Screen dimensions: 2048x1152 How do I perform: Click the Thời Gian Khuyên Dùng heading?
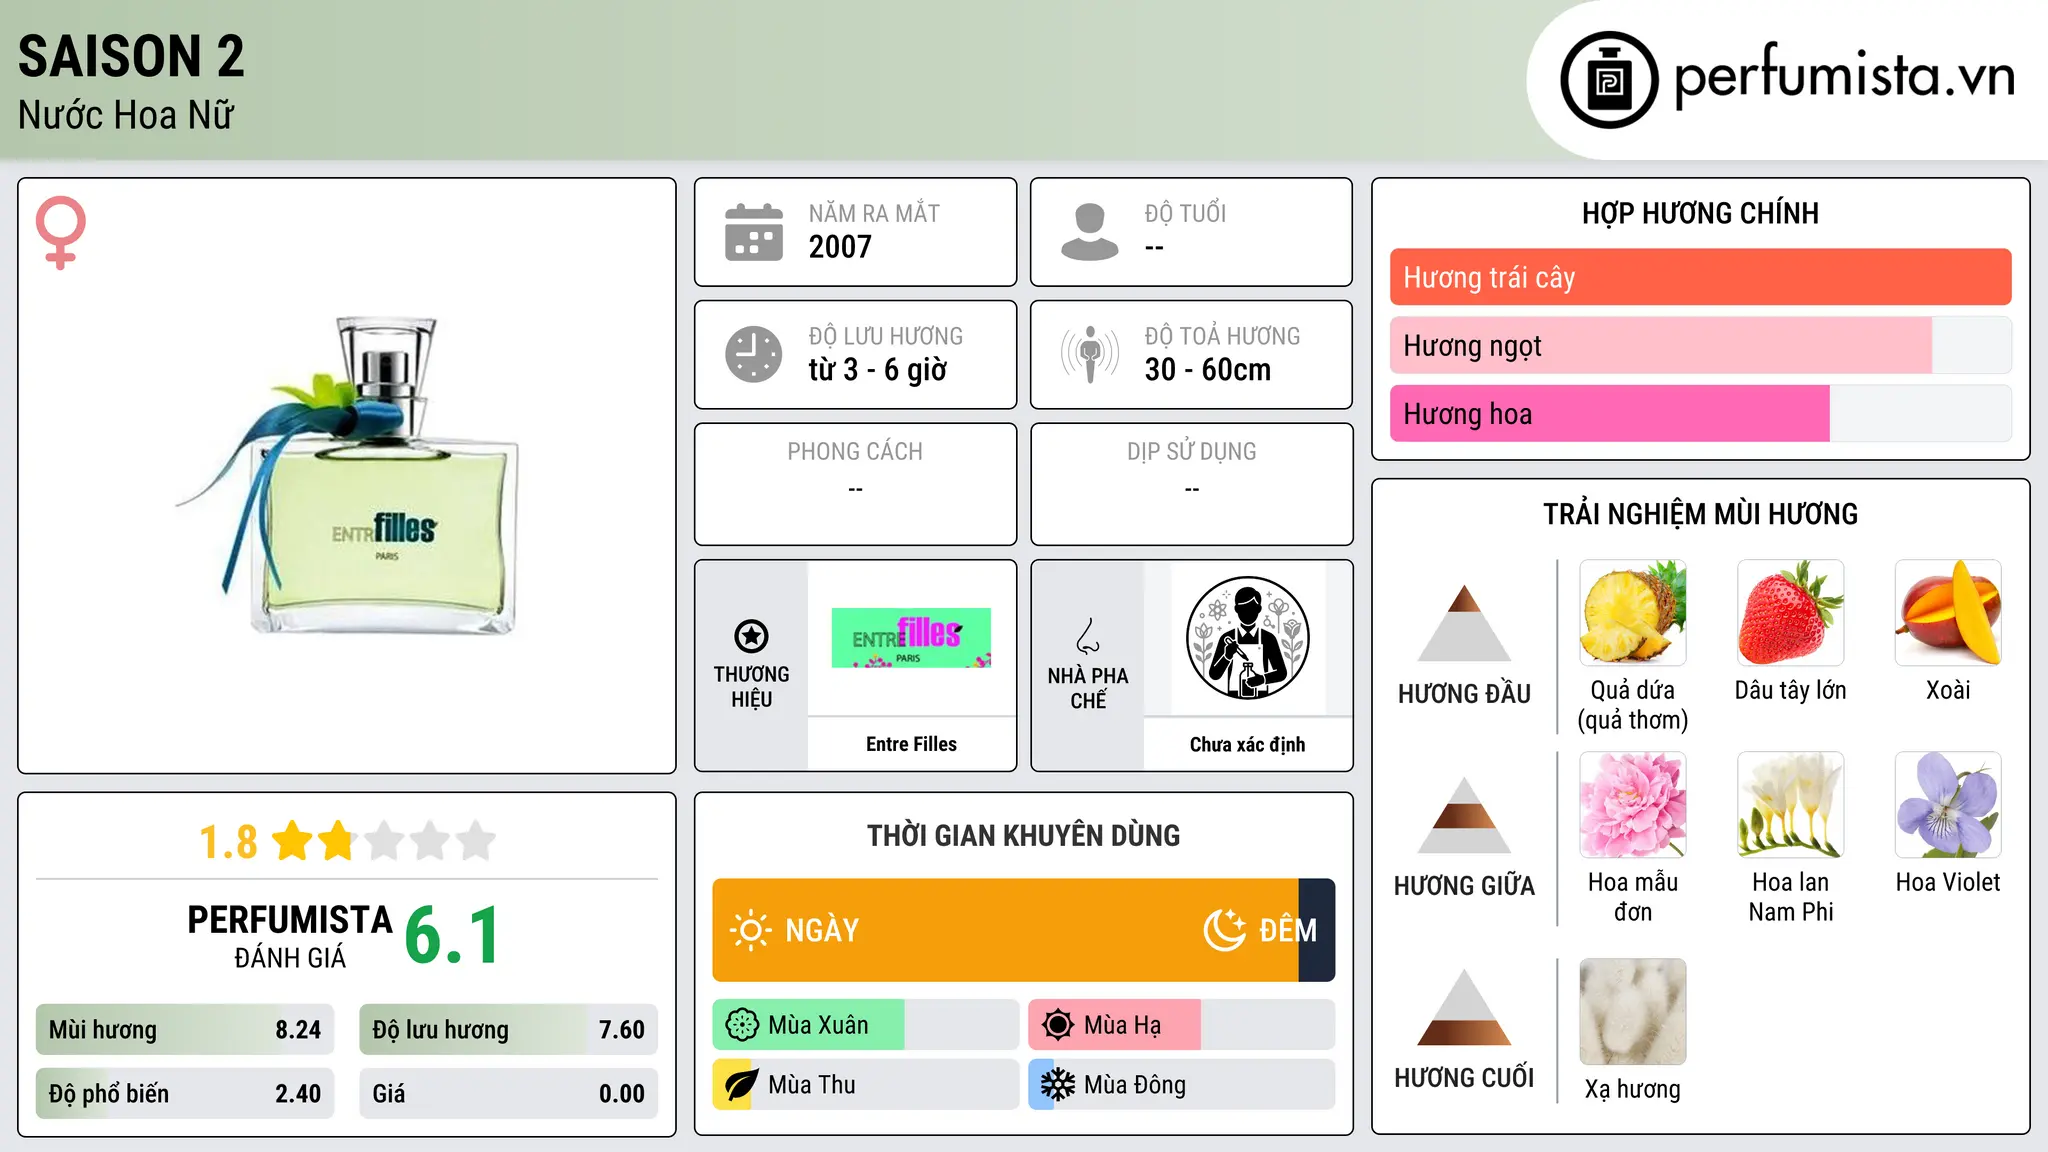tap(1023, 835)
